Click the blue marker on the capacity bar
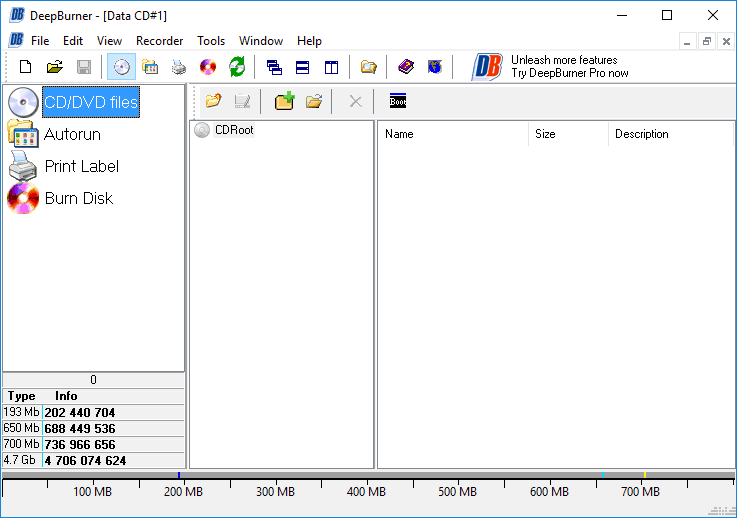Viewport: 737px width, 518px height. click(x=179, y=475)
